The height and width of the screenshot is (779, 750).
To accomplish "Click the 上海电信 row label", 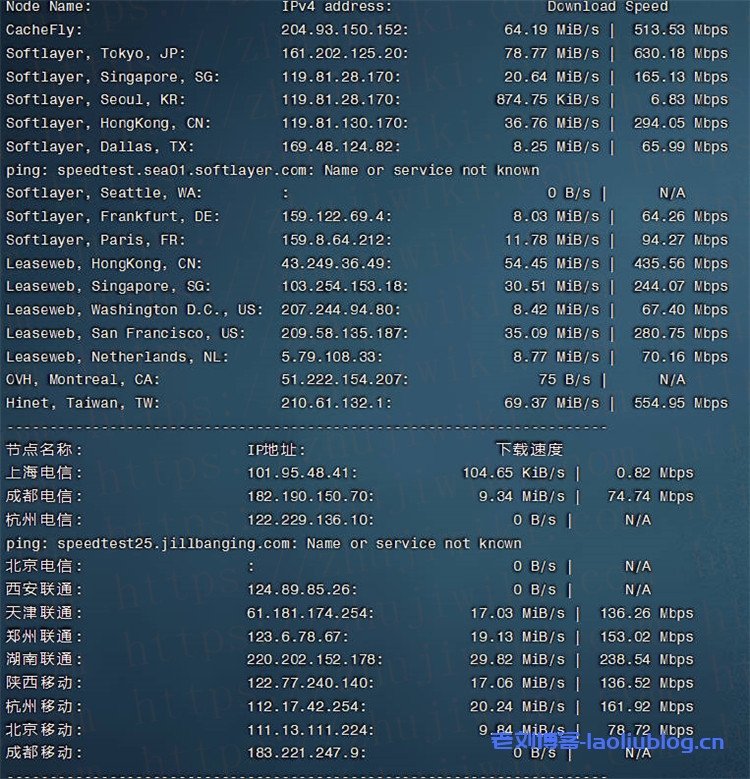I will pos(44,473).
